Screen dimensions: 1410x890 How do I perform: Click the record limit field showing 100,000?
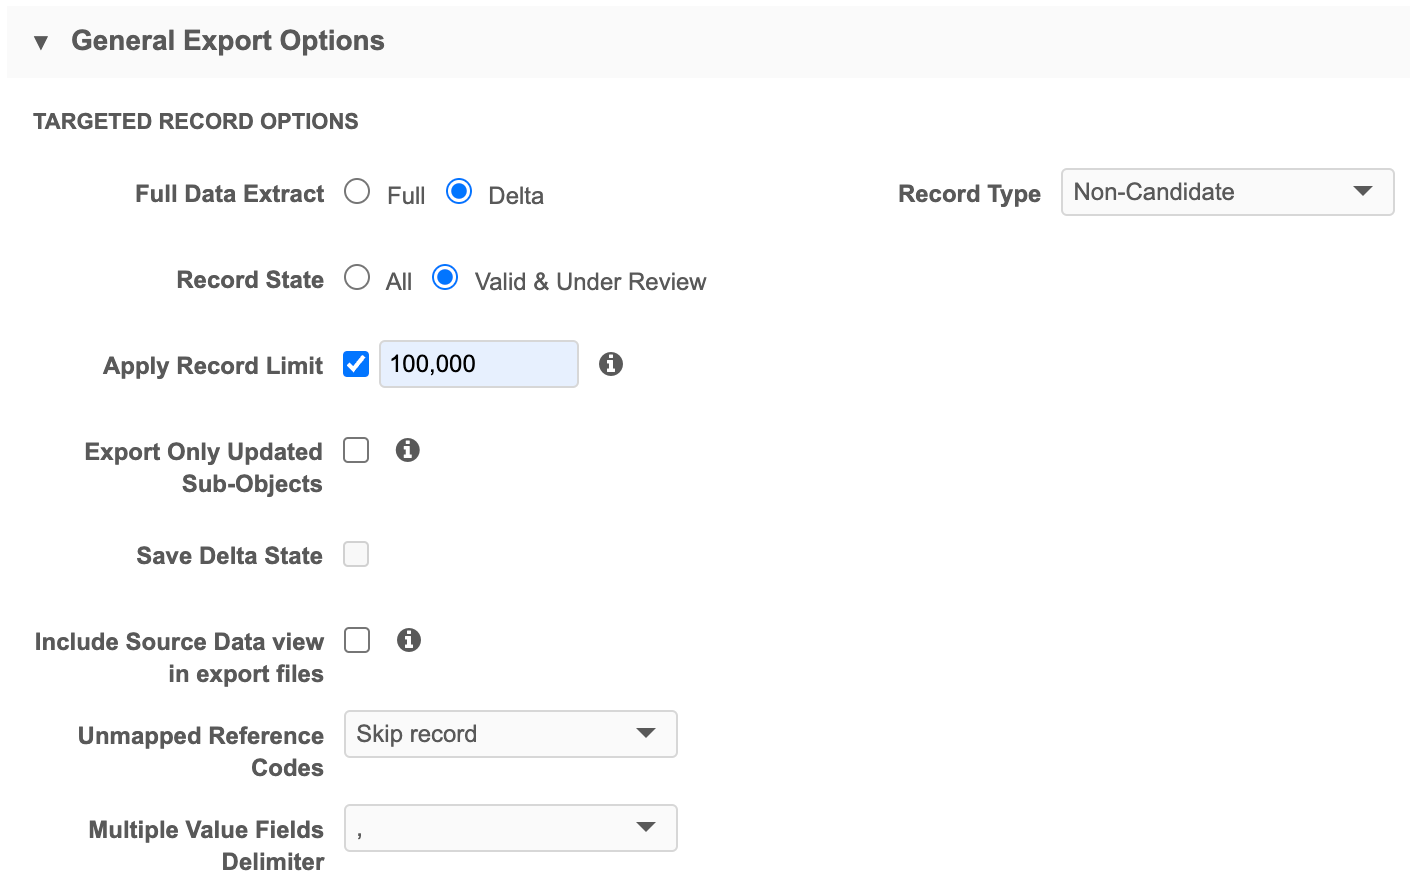[x=478, y=364]
